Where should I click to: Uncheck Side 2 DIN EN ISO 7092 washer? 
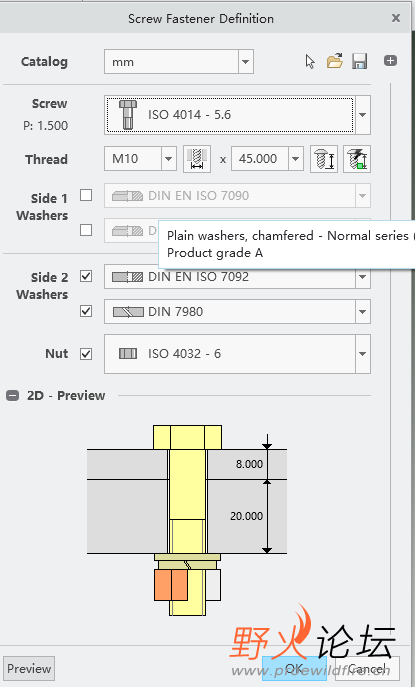pyautogui.click(x=86, y=276)
